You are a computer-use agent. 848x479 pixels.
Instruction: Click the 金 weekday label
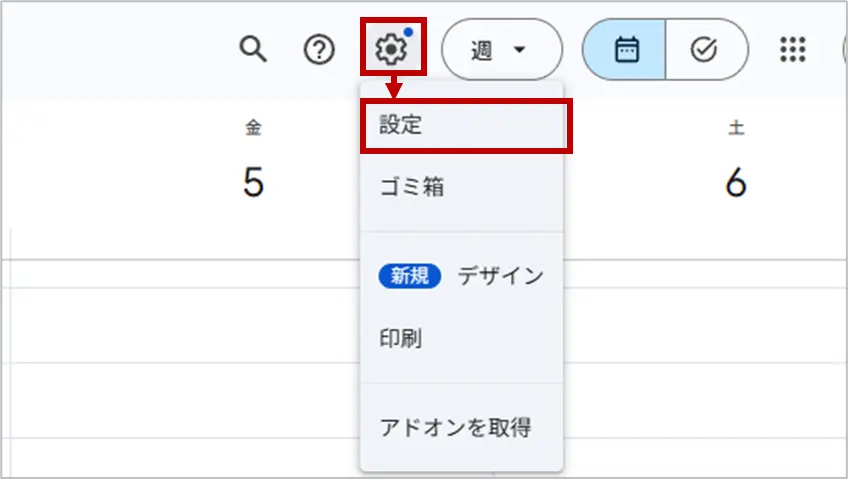coord(253,128)
